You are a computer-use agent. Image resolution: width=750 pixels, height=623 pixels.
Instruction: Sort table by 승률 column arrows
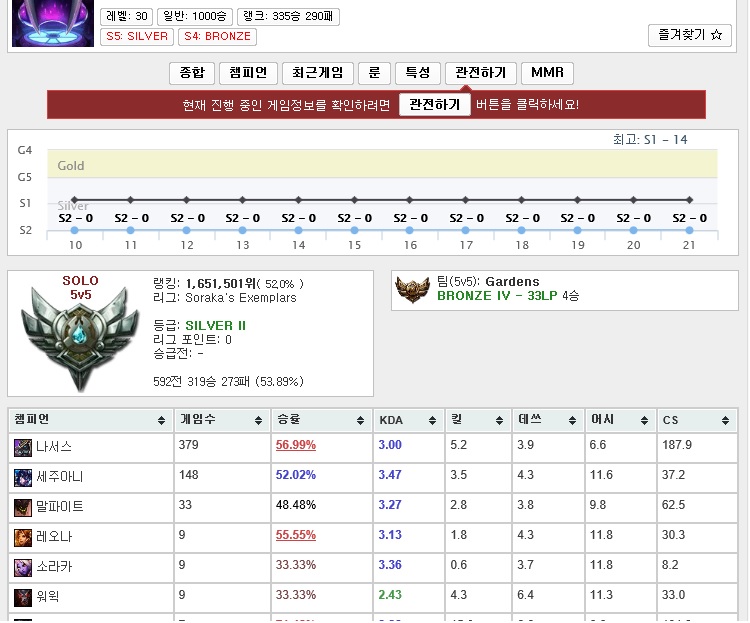coord(360,421)
